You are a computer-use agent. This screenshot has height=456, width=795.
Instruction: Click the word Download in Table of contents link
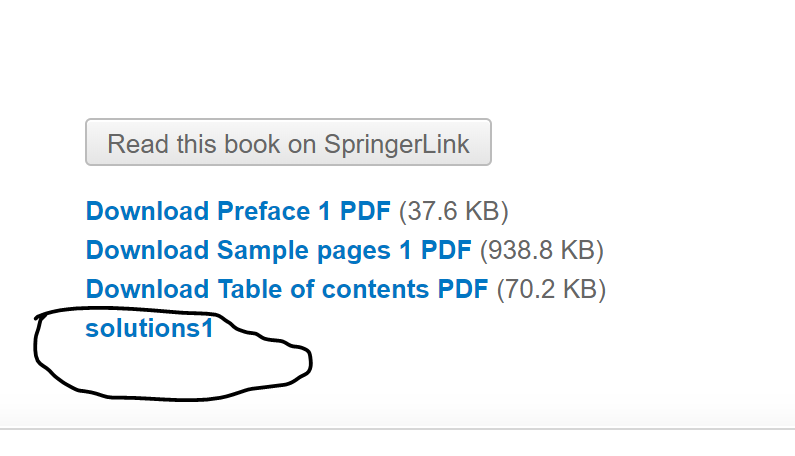(x=147, y=289)
